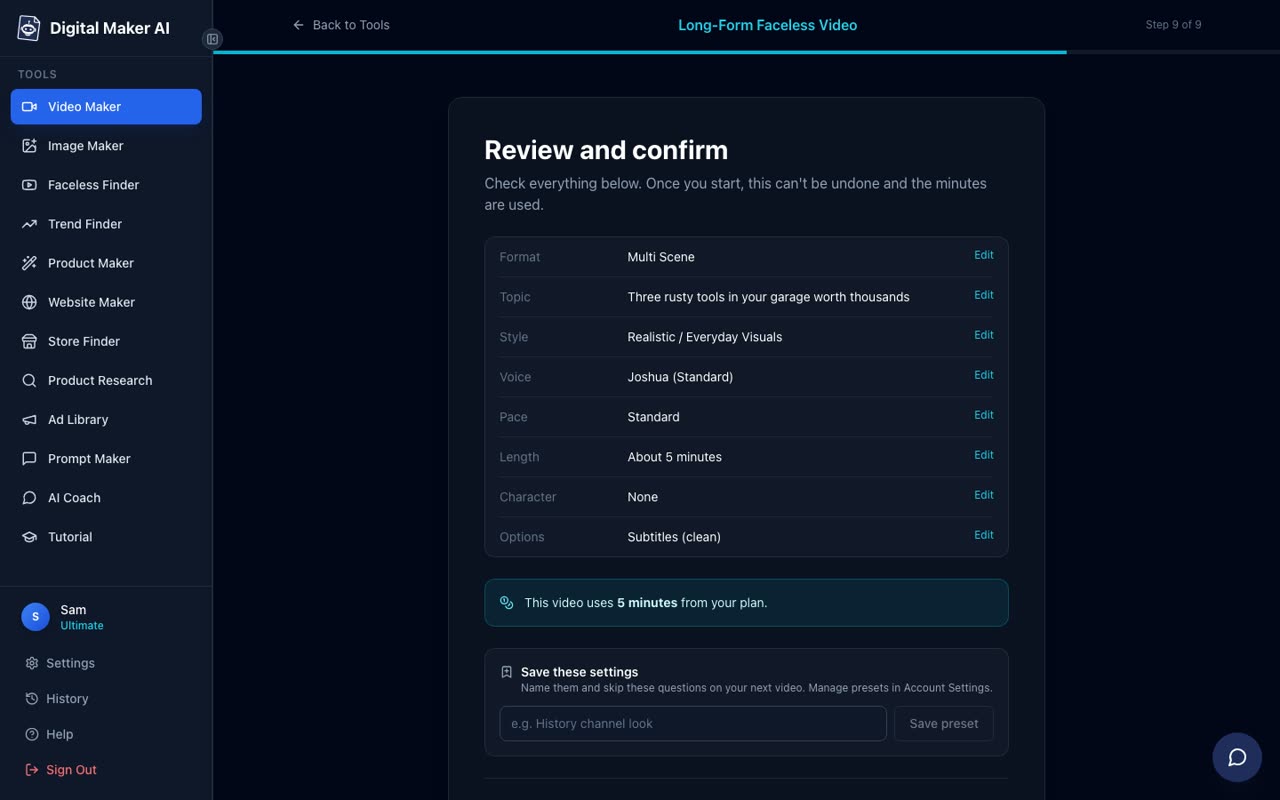The width and height of the screenshot is (1280, 800).
Task: Edit the Voice selection Joshua
Action: [984, 375]
